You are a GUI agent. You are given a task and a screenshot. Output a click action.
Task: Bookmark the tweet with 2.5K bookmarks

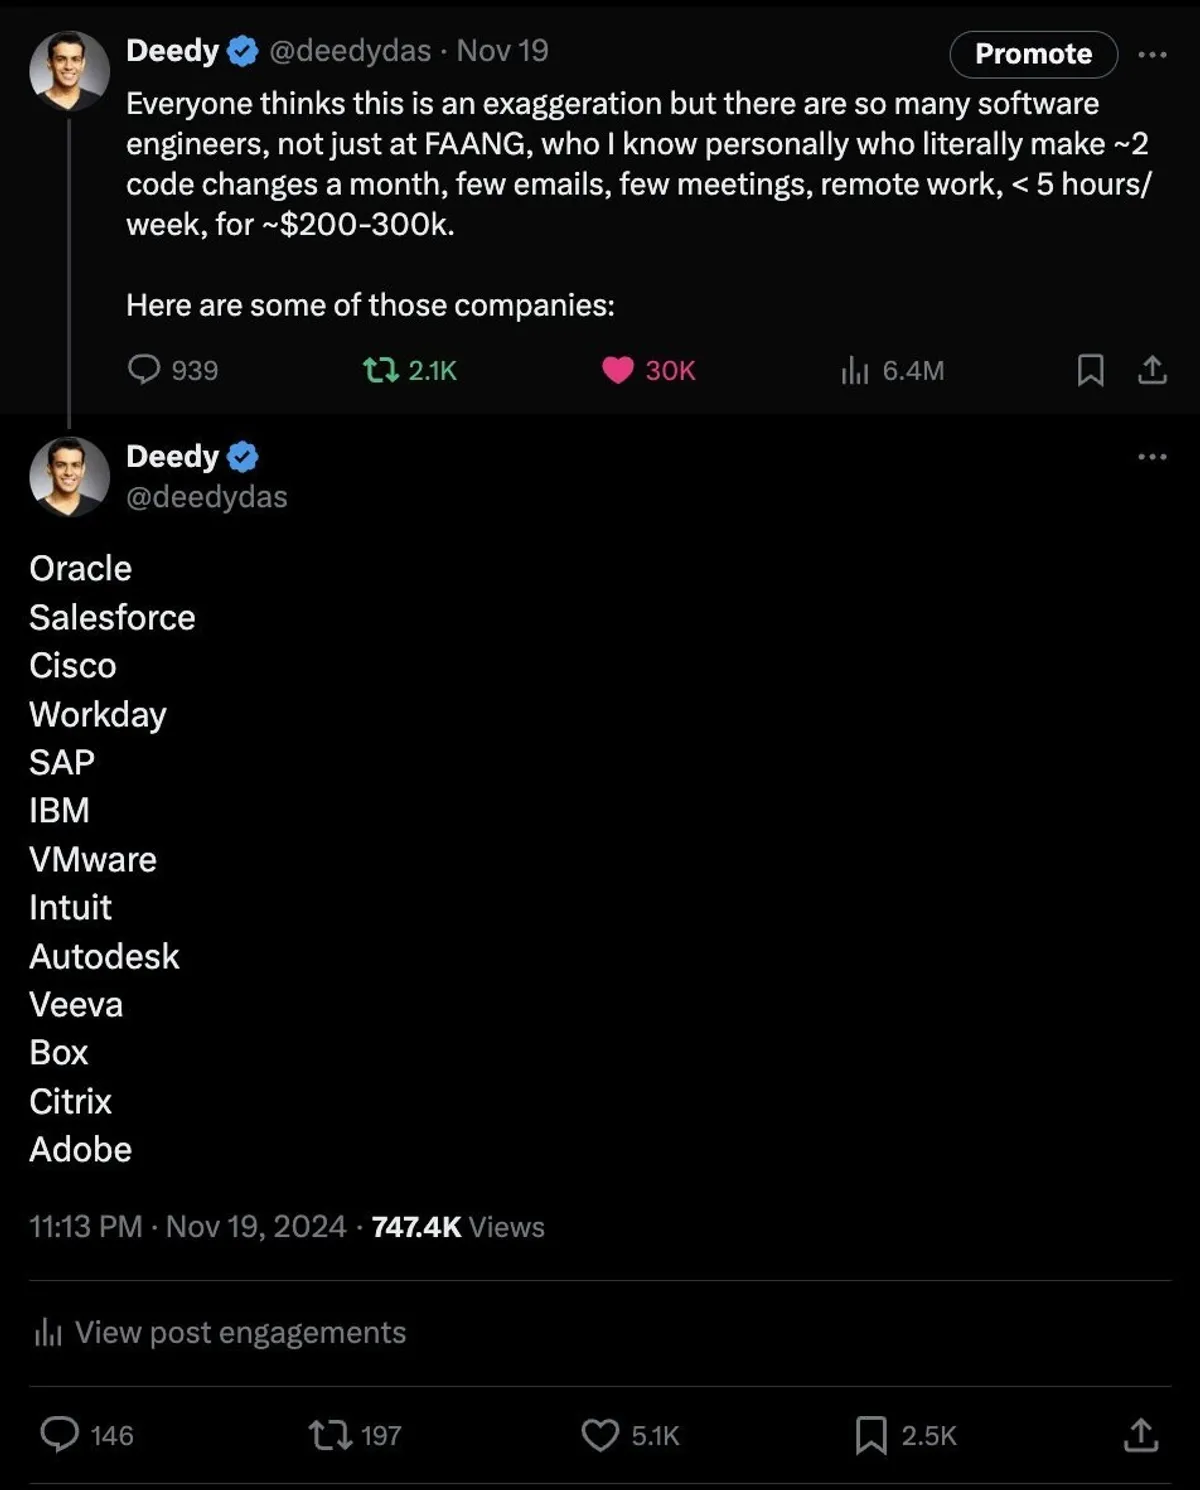[871, 1436]
